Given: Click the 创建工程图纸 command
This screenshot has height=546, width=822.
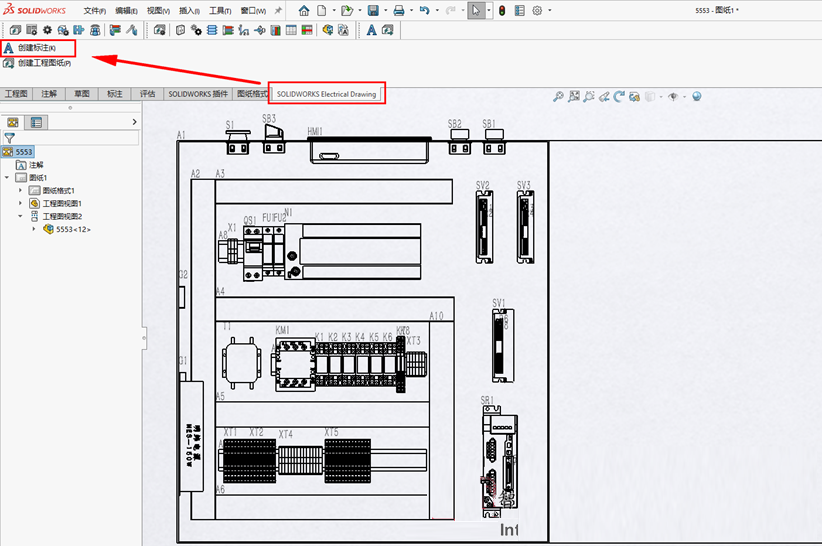Looking at the screenshot, I should (44, 63).
